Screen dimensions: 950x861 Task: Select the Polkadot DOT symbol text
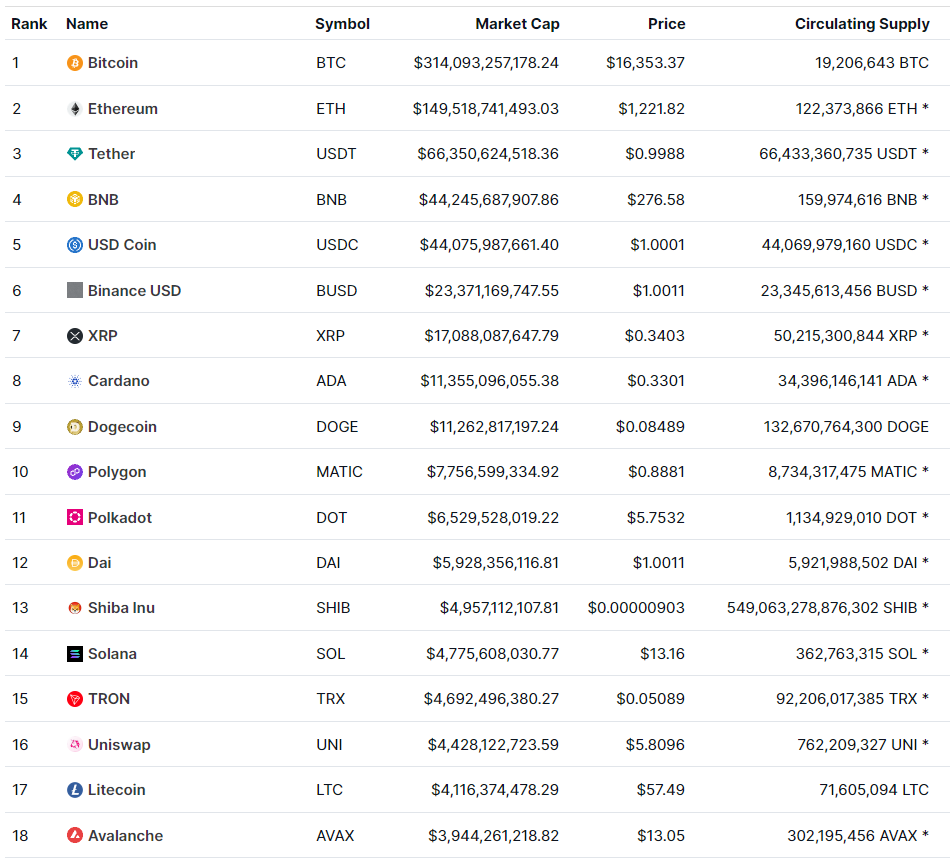tap(331, 517)
